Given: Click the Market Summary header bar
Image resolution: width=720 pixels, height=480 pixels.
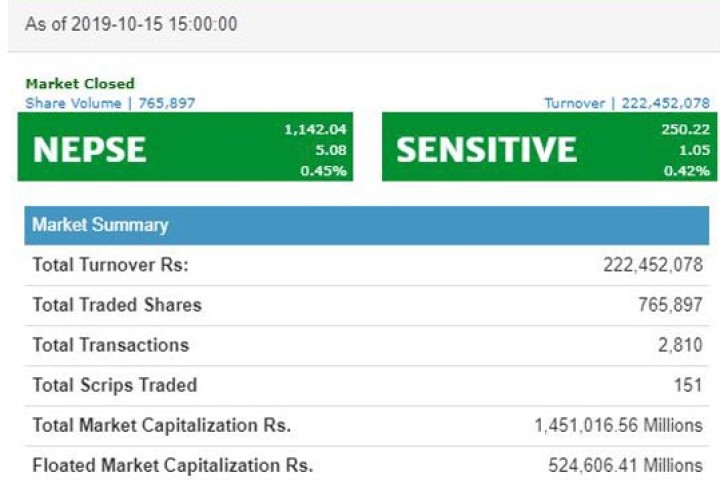Looking at the screenshot, I should [366, 225].
